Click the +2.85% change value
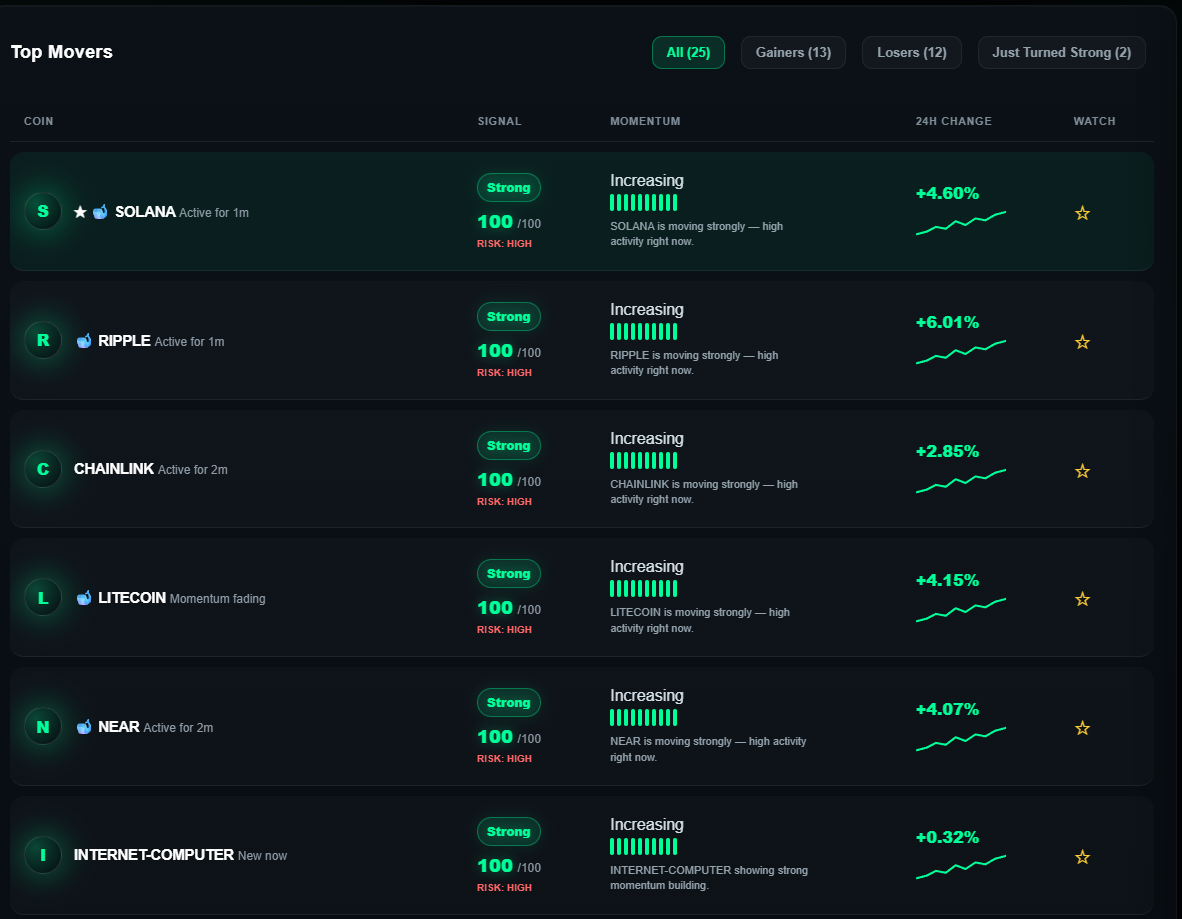 click(948, 451)
